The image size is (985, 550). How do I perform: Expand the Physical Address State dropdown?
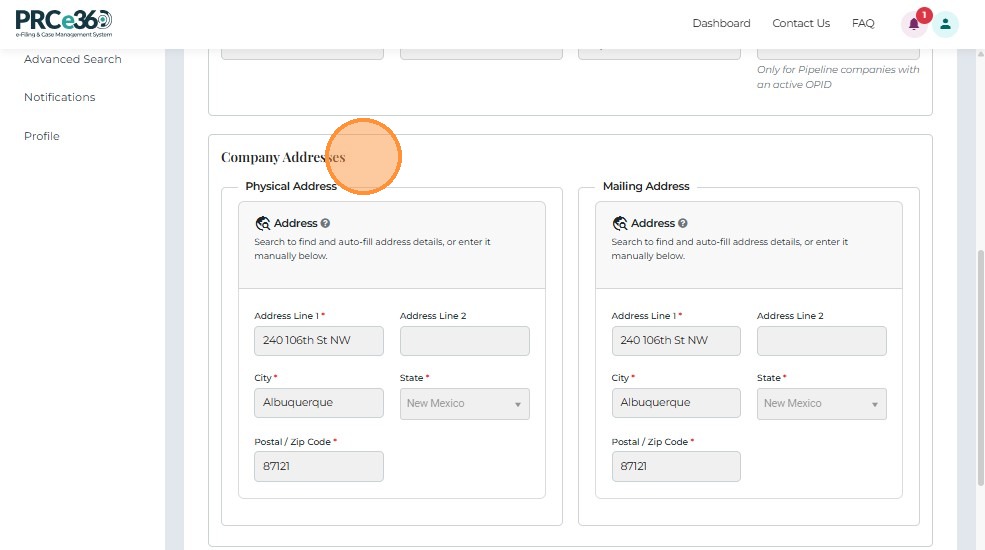[x=465, y=404]
